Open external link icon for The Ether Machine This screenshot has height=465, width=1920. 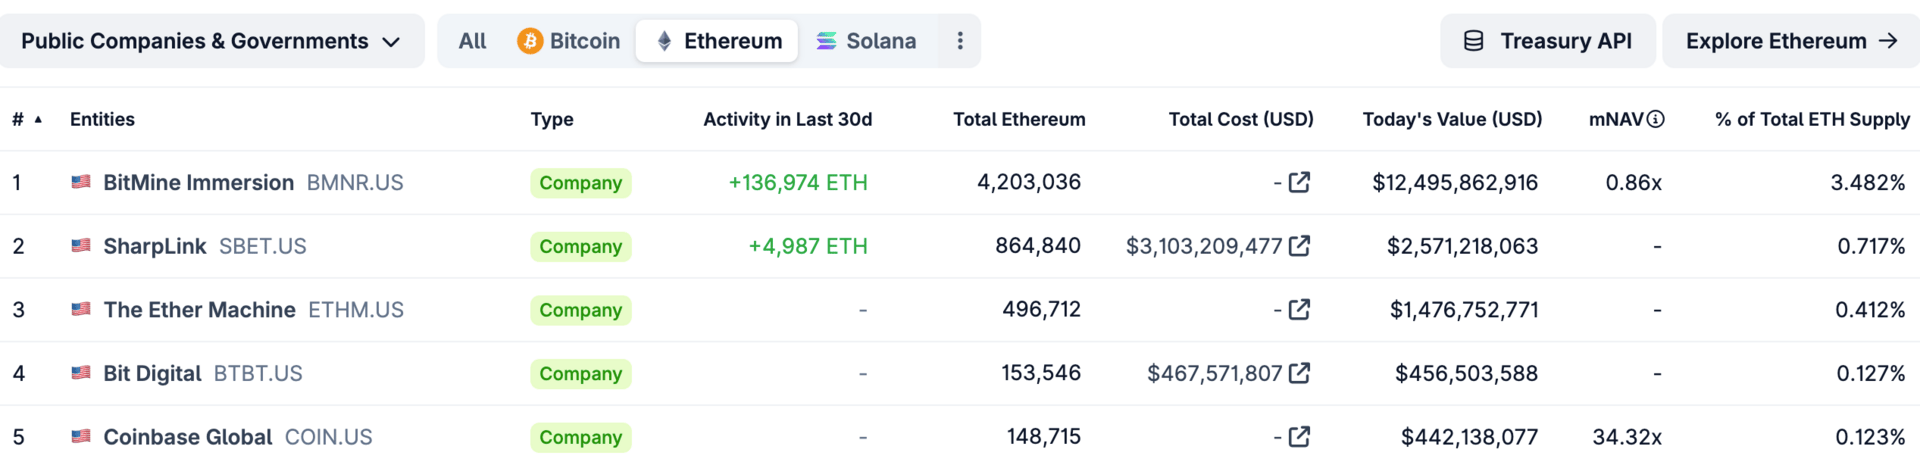coord(1299,309)
